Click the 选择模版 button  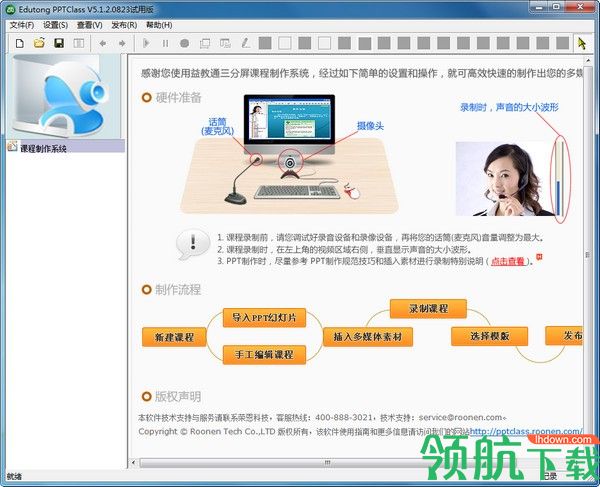pyautogui.click(x=489, y=336)
